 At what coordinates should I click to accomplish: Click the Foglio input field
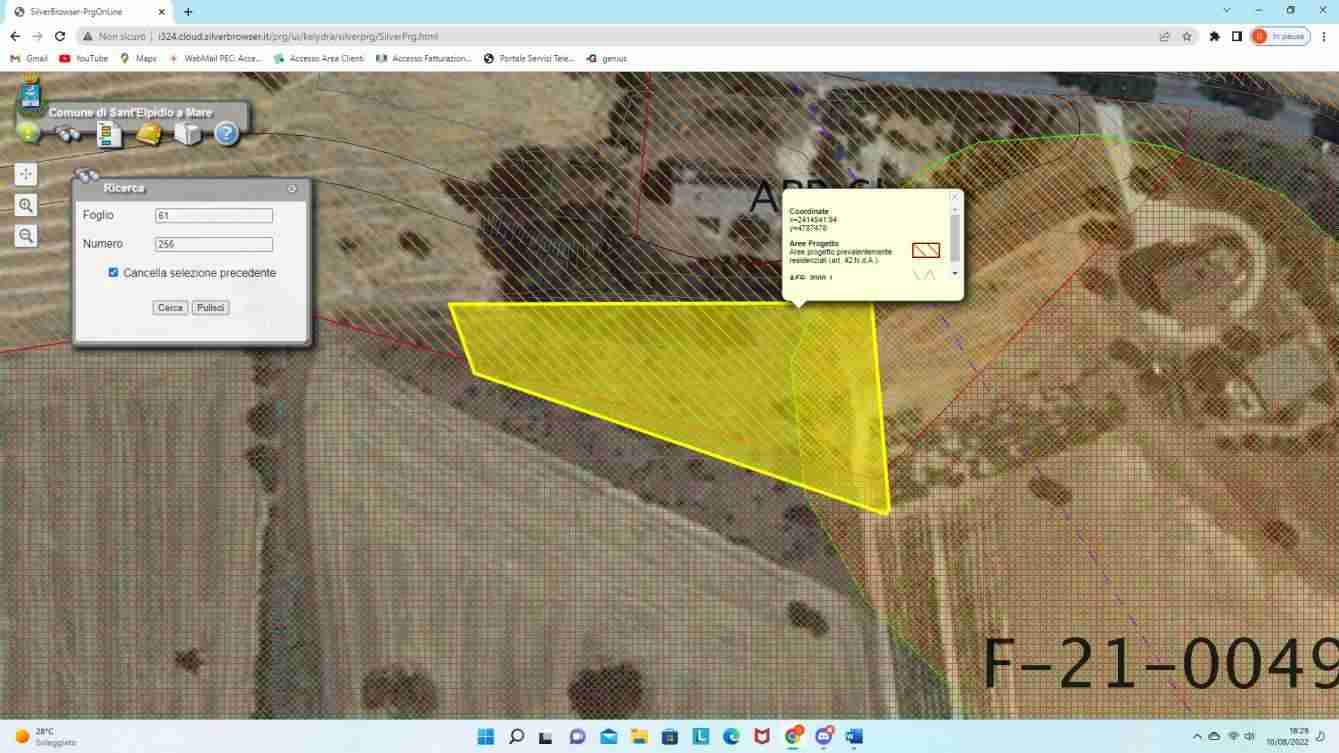214,216
